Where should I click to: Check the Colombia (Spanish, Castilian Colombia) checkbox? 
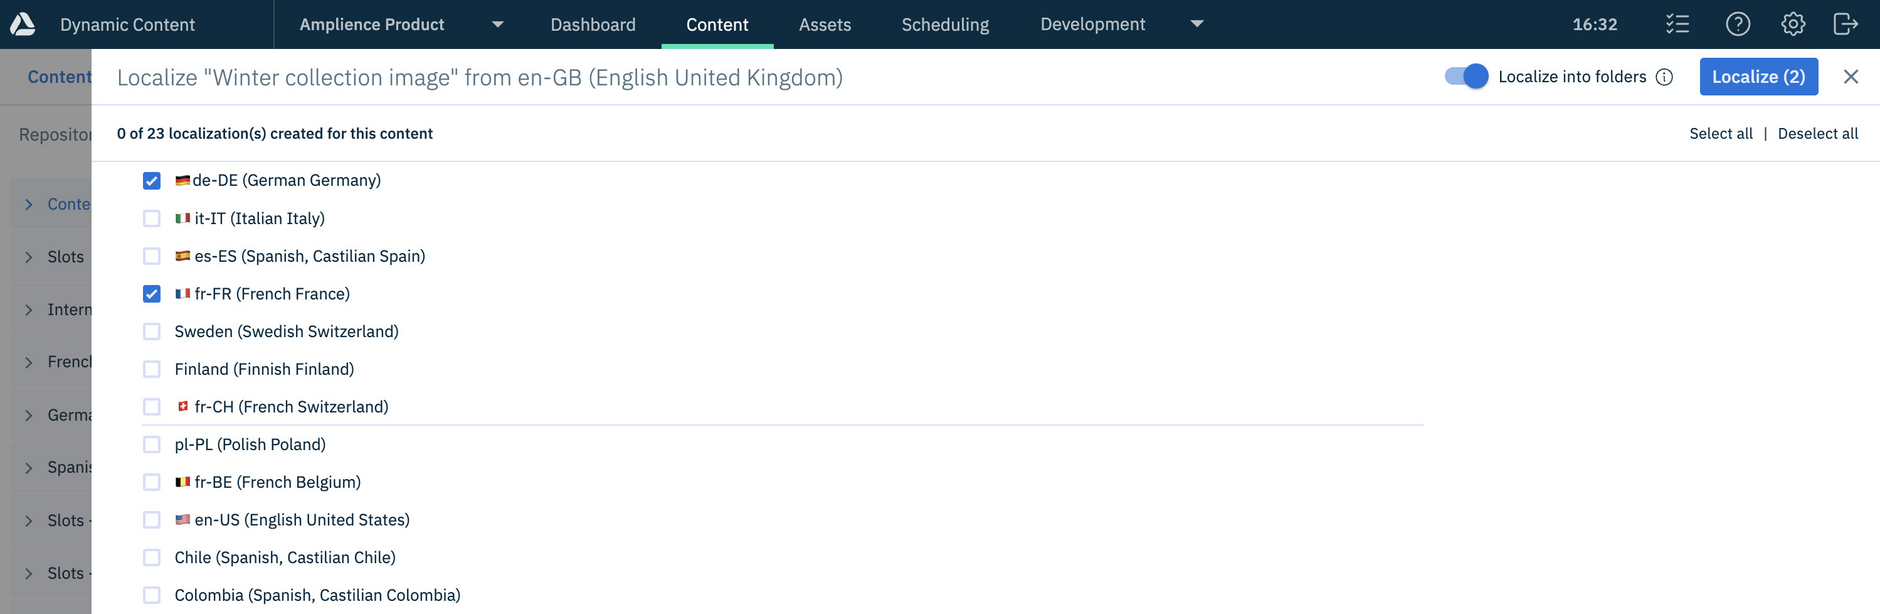(x=152, y=595)
